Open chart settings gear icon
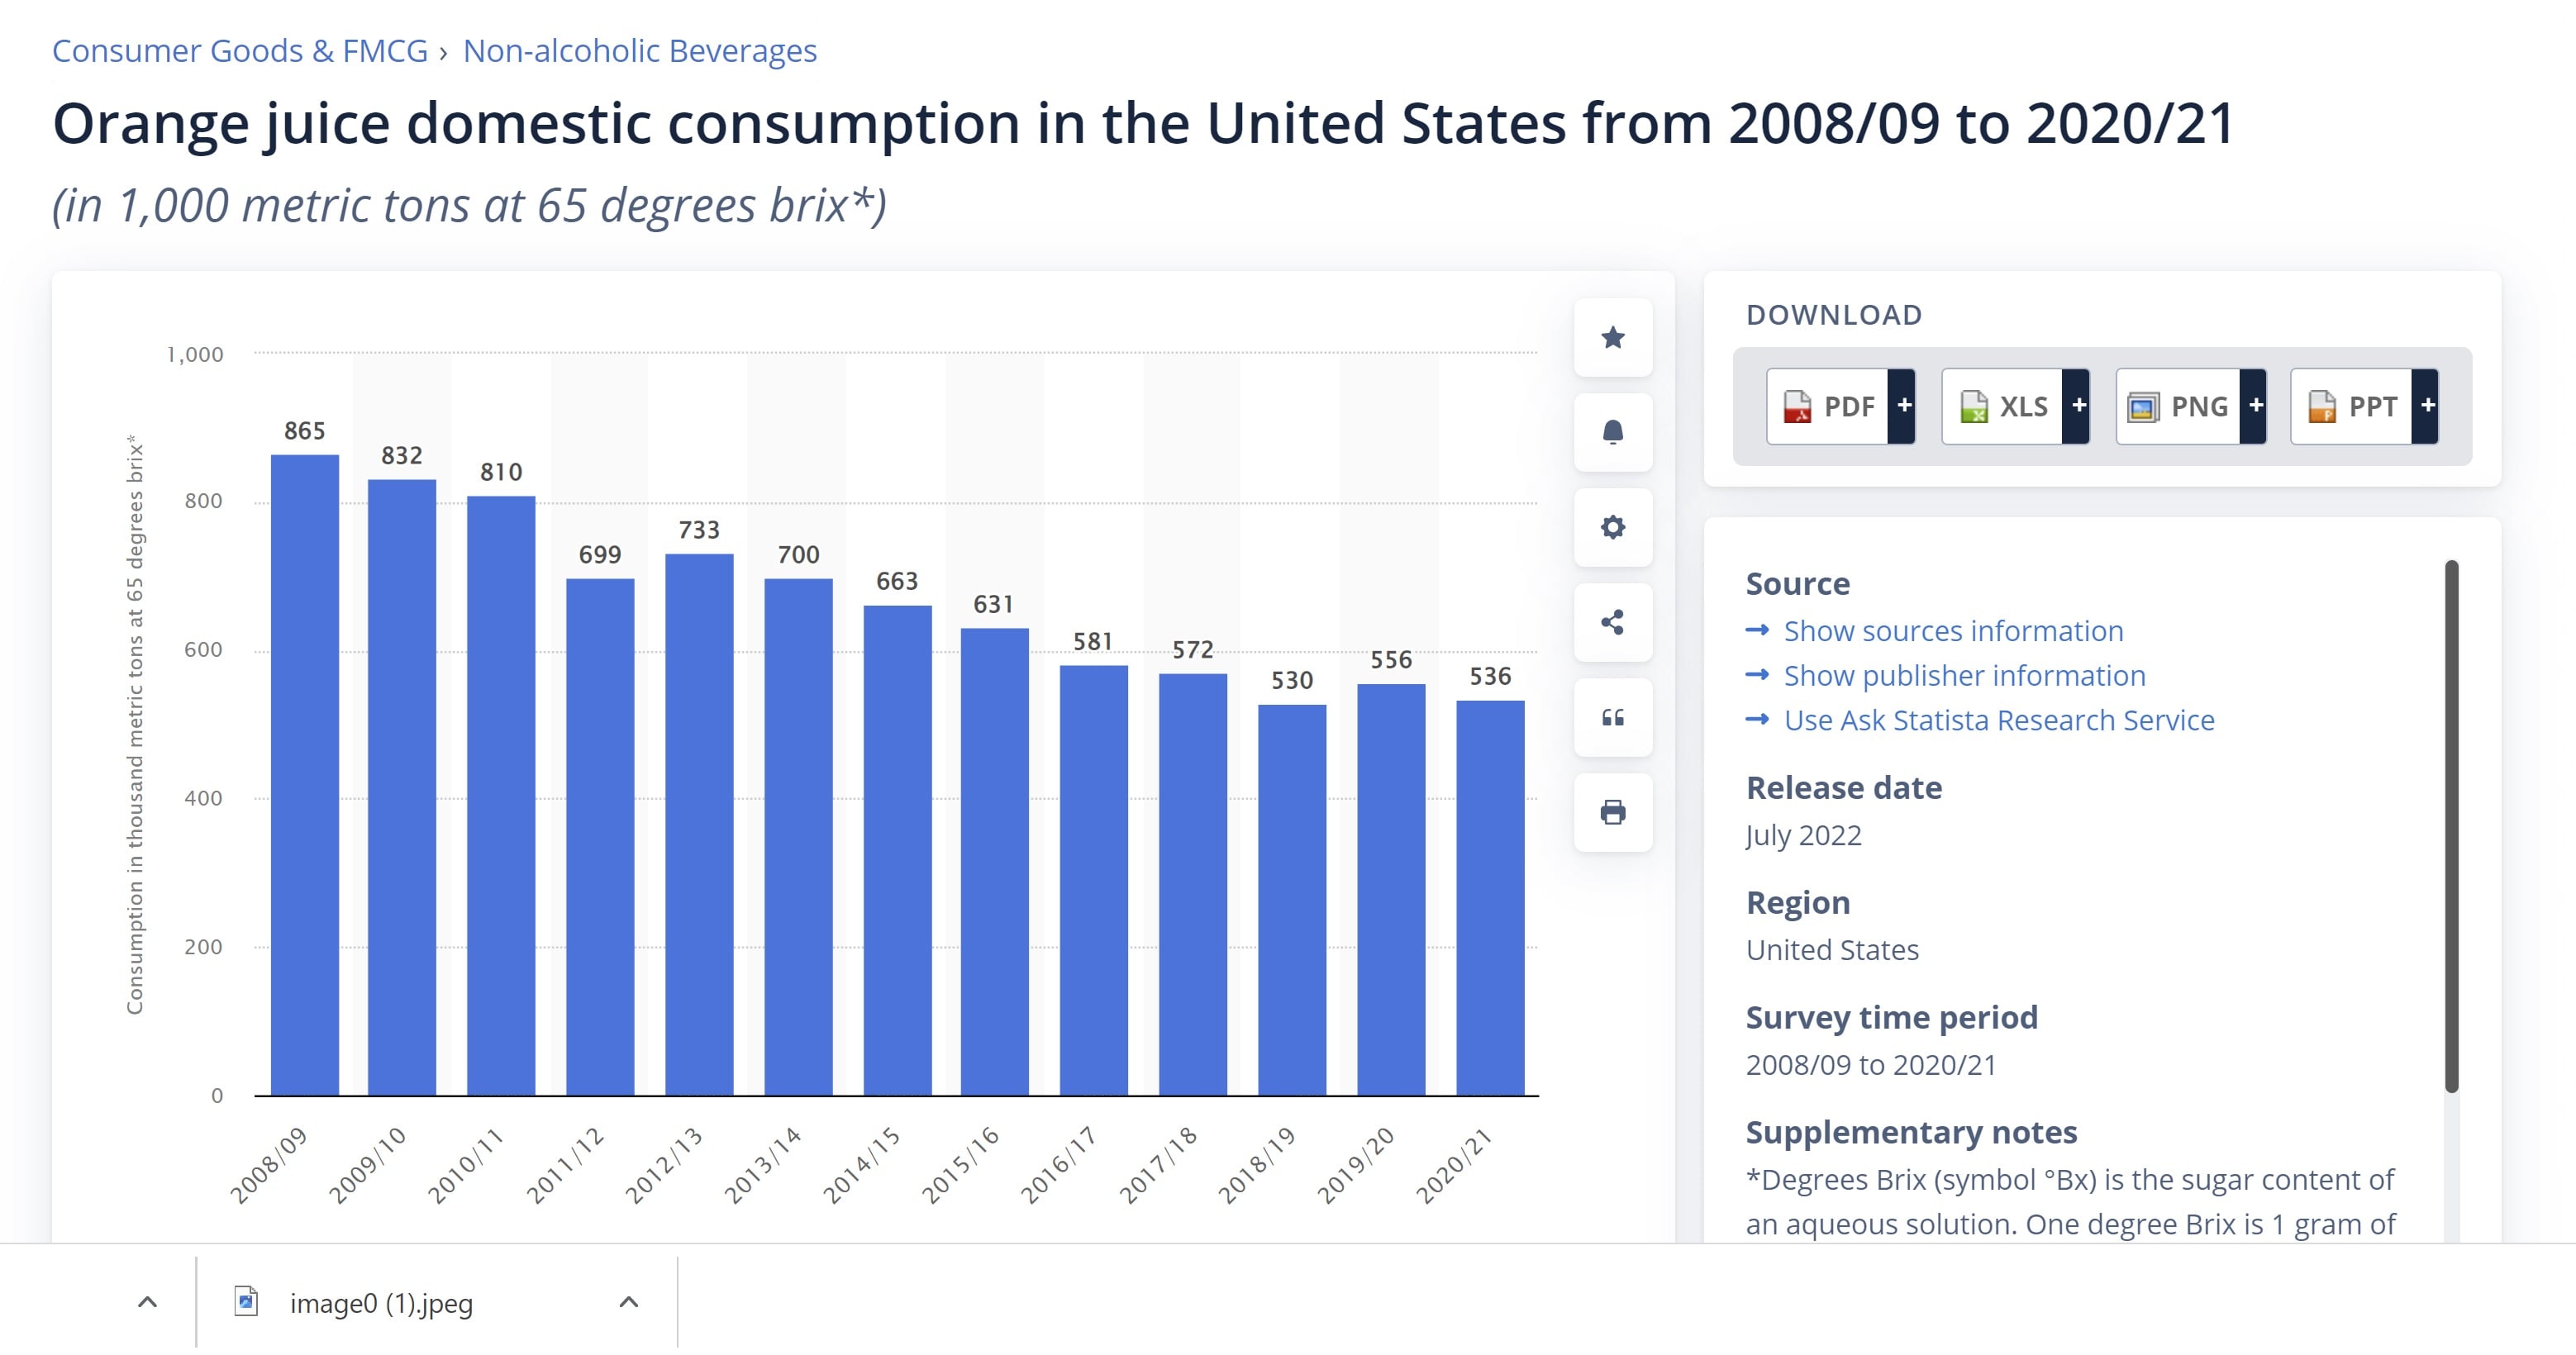The image size is (2576, 1355). (1612, 527)
